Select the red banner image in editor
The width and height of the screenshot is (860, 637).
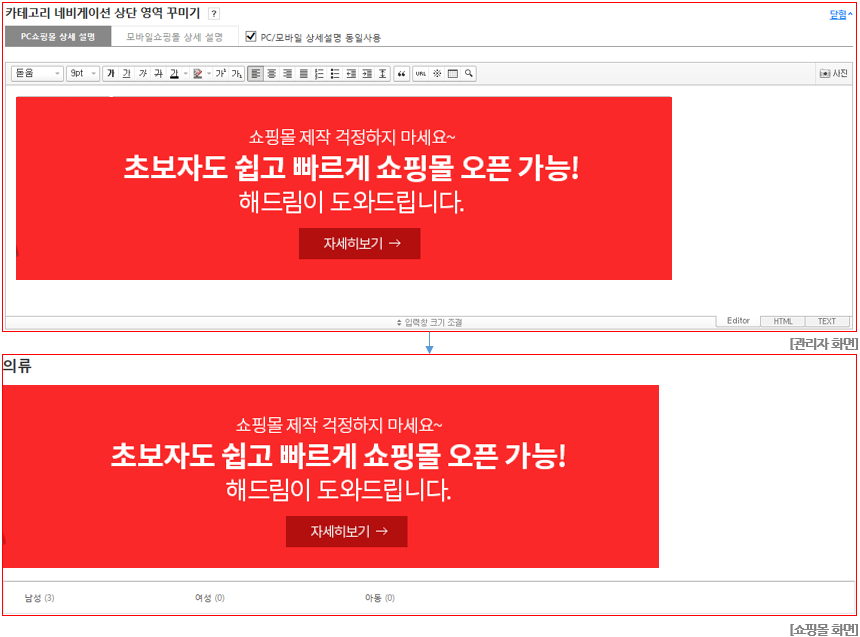tap(344, 188)
